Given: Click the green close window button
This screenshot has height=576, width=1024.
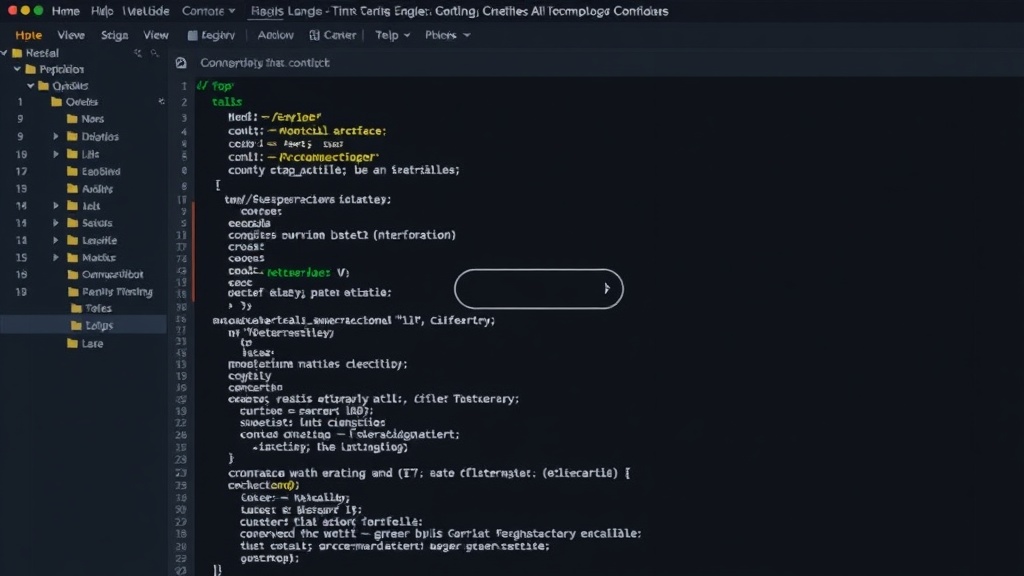Looking at the screenshot, I should 38,10.
